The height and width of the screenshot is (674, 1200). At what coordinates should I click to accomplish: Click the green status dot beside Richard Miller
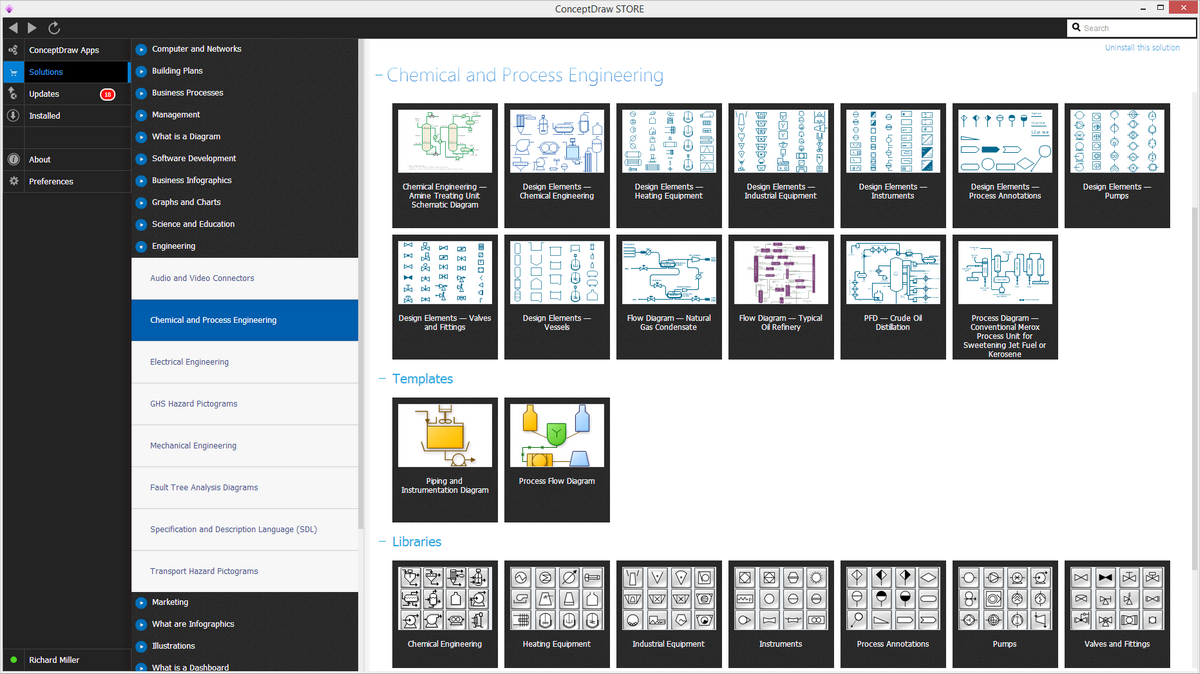[x=13, y=660]
